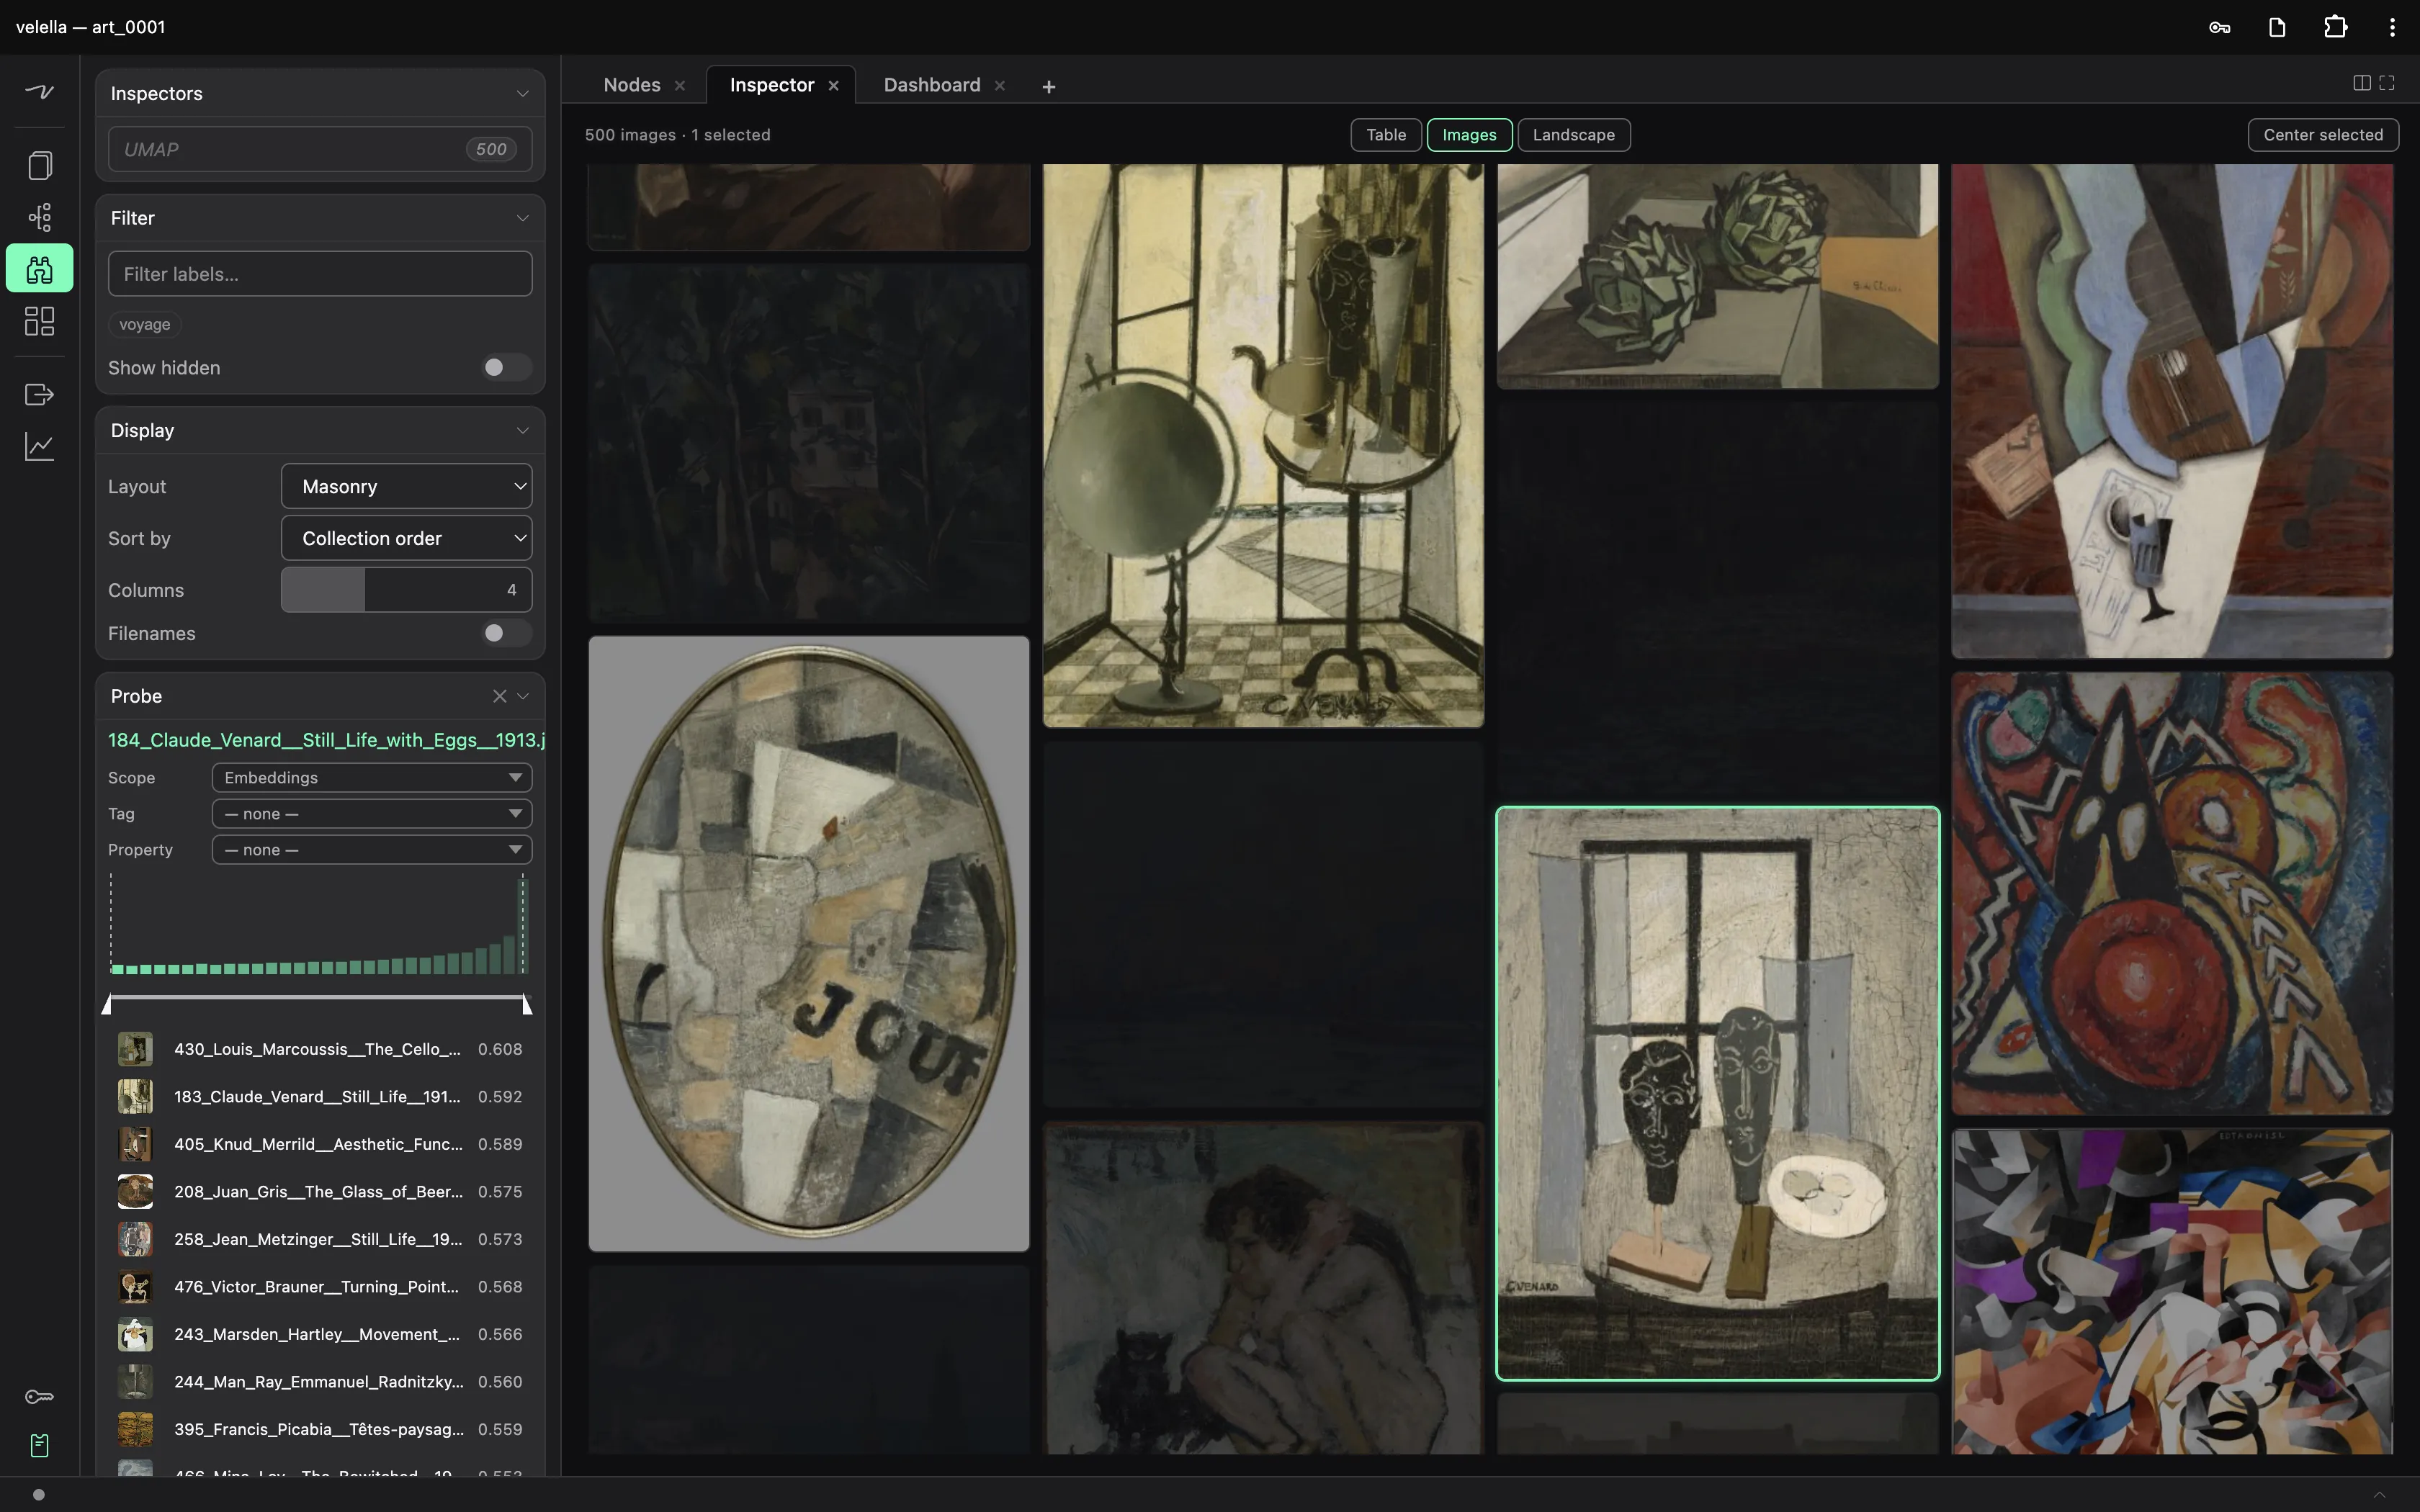Collapse the Probe panel chevron

click(x=523, y=697)
